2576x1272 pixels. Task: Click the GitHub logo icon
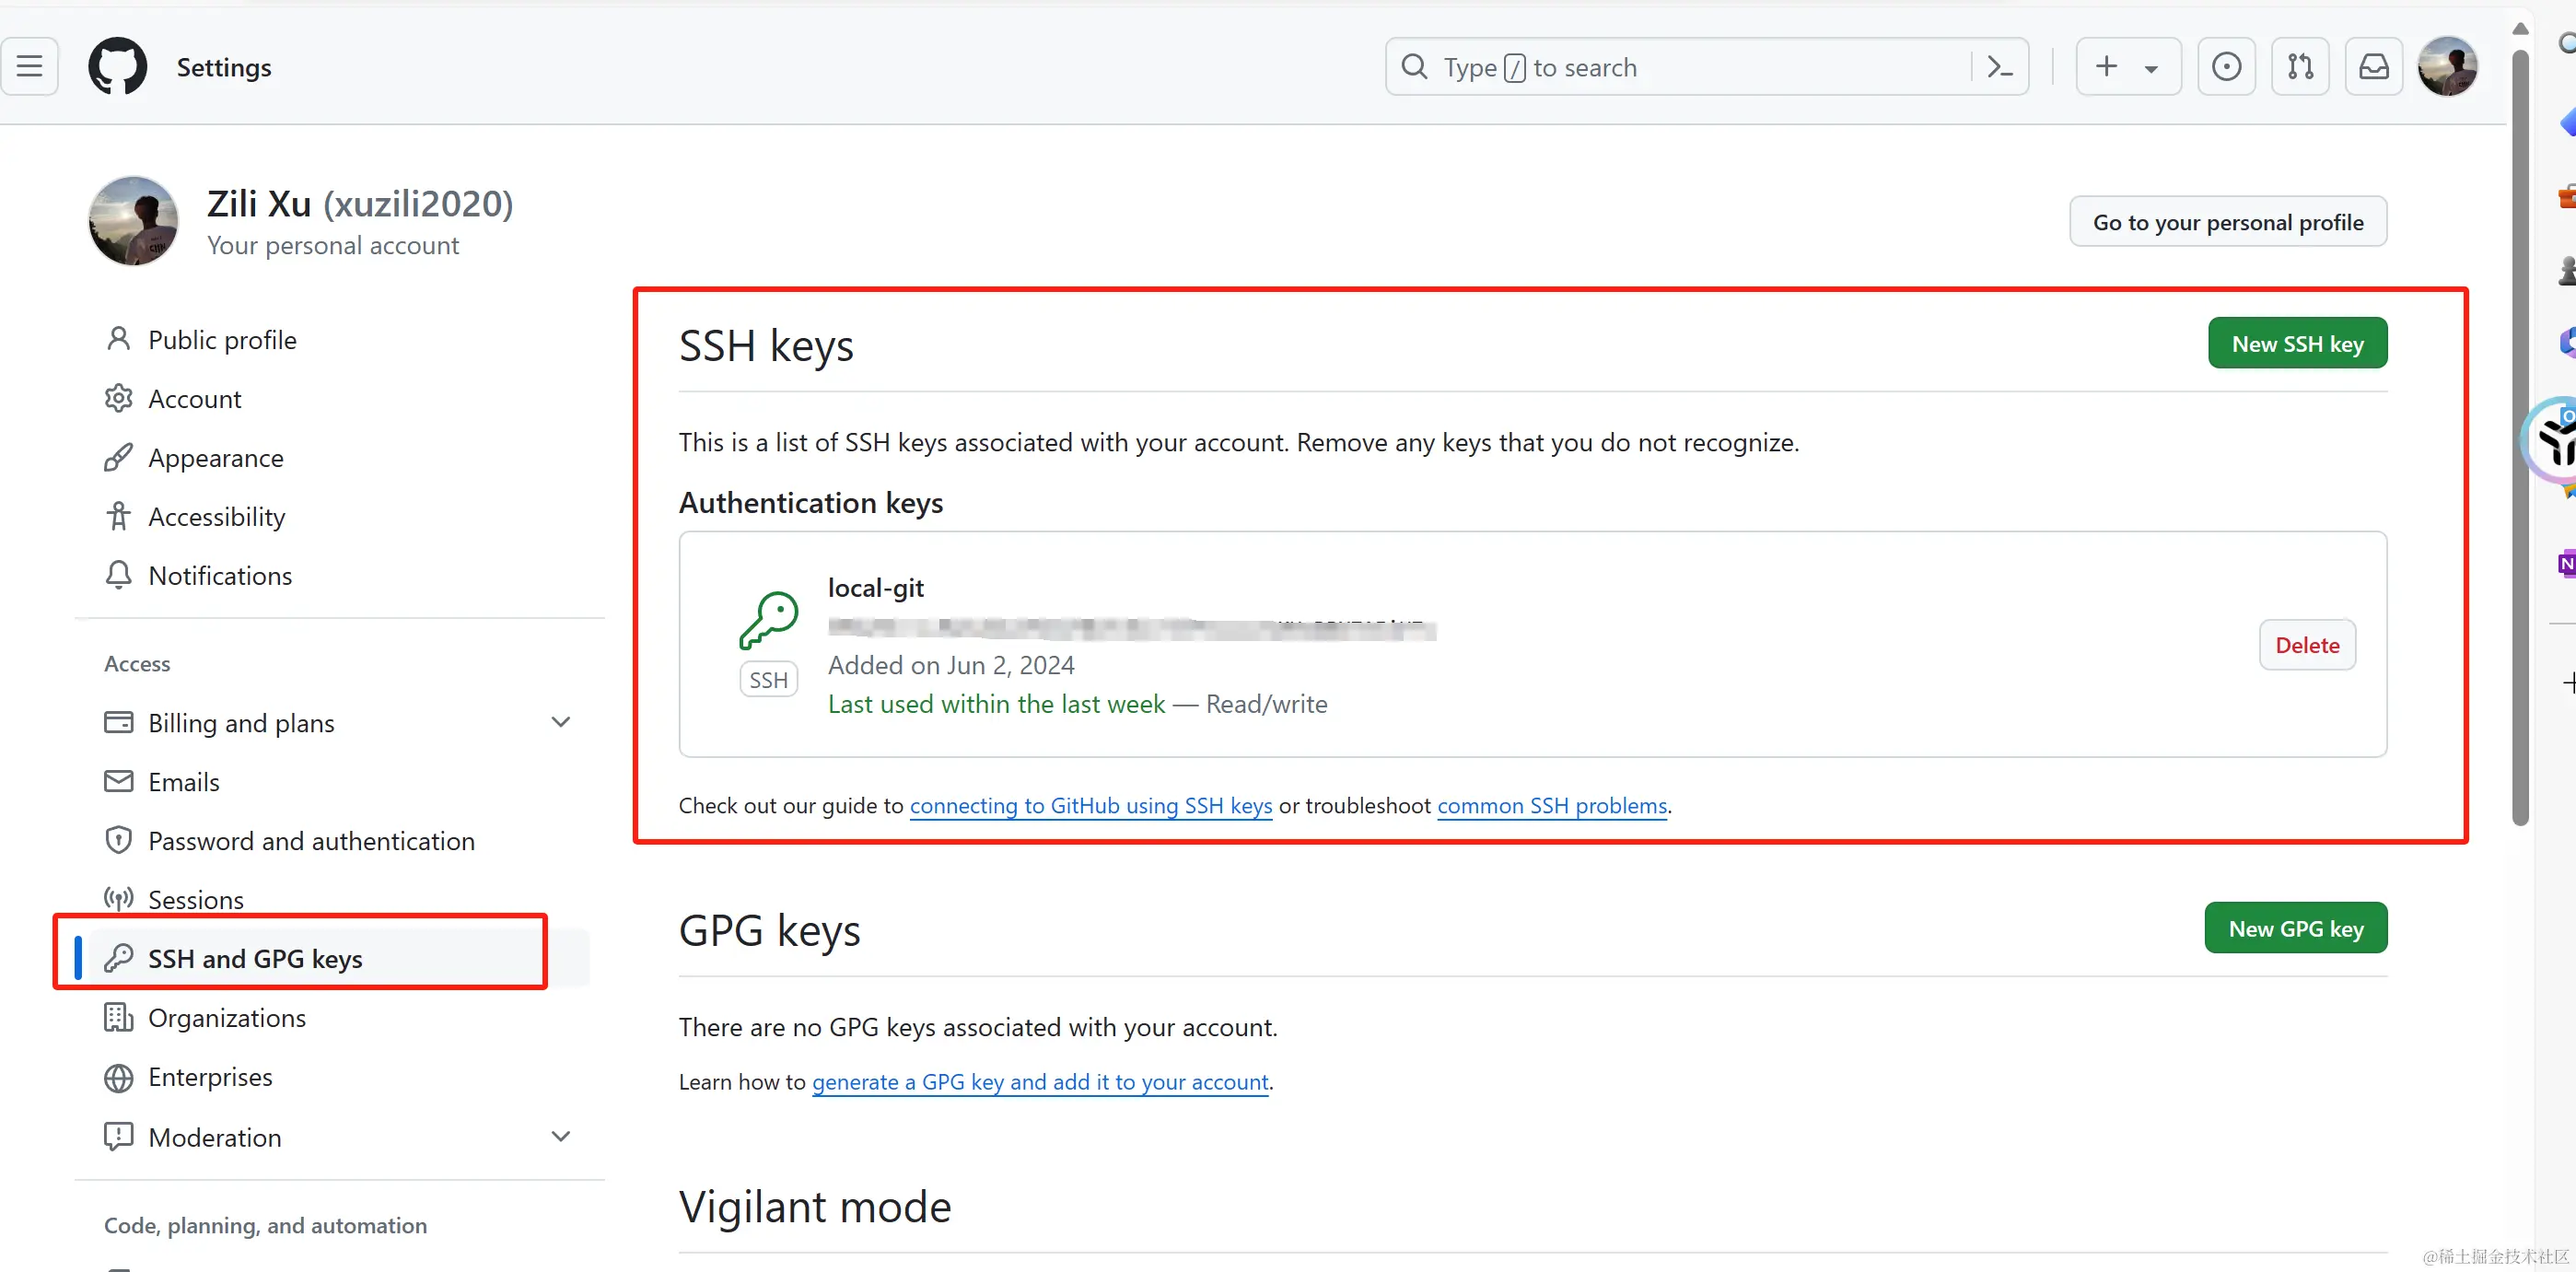pyautogui.click(x=117, y=67)
